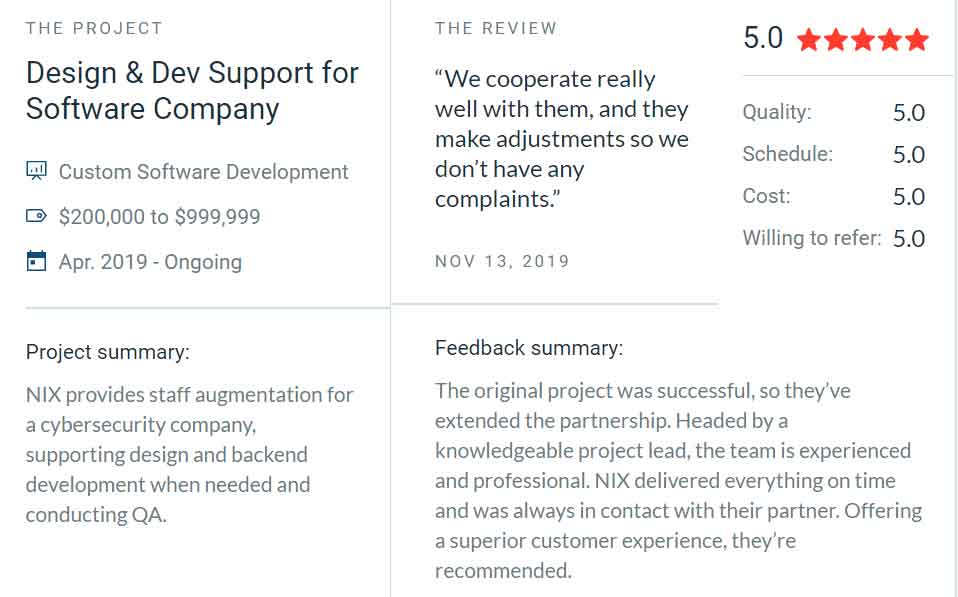The image size is (958, 597).
Task: Click the second red rating star
Action: coord(836,40)
